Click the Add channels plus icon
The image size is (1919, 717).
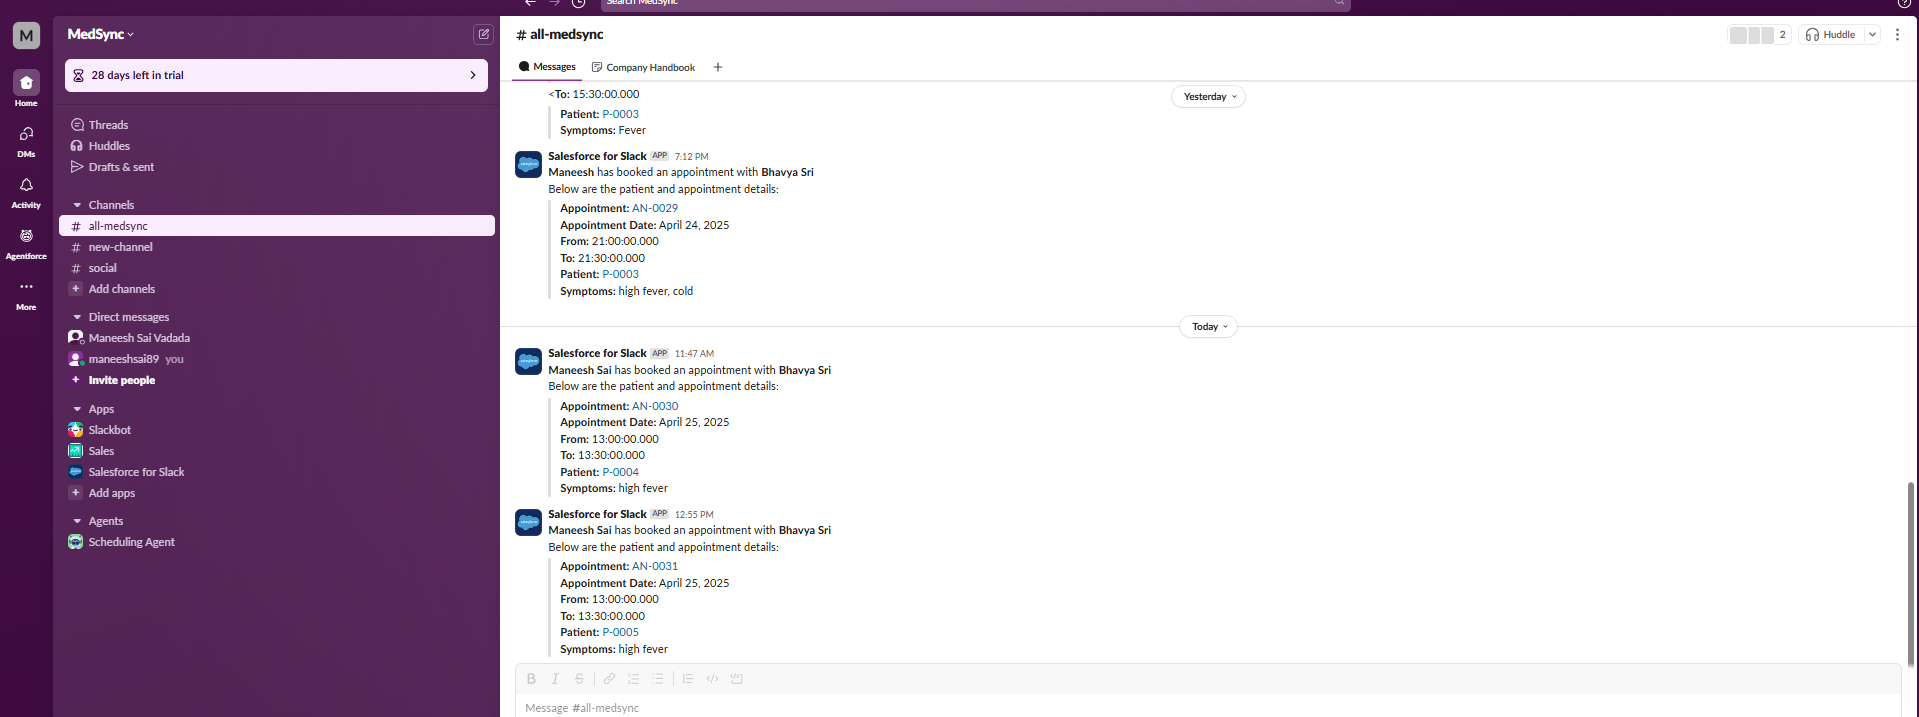coord(75,289)
